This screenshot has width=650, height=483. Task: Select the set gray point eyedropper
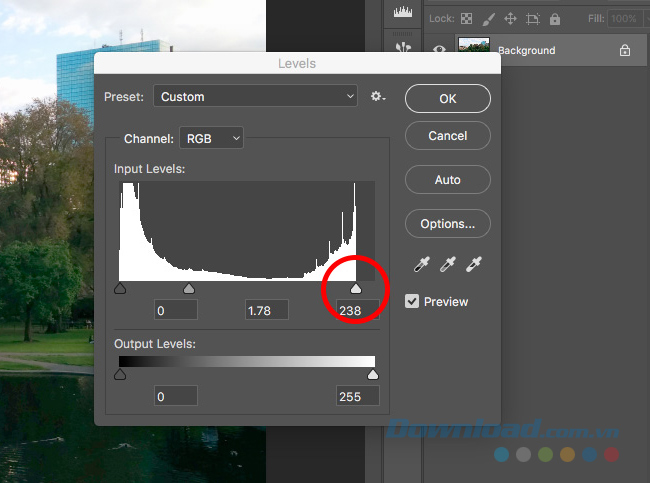point(448,264)
